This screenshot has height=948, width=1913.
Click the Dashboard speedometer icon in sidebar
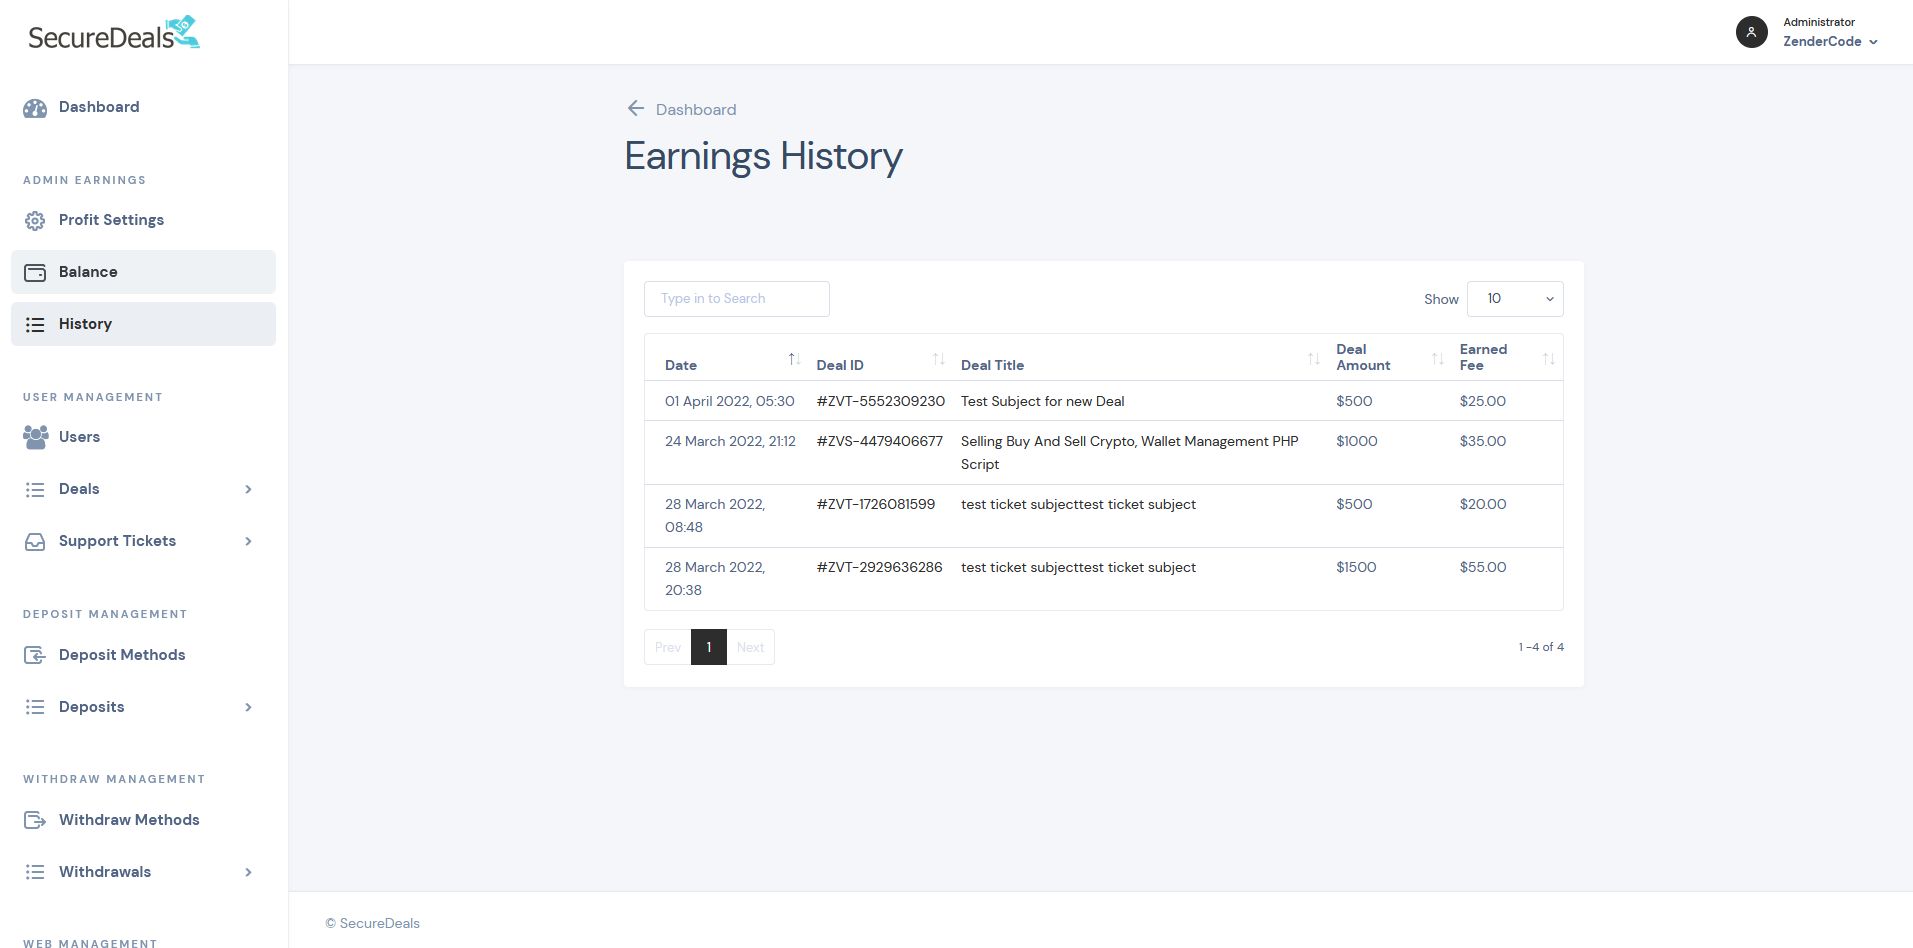(x=35, y=108)
